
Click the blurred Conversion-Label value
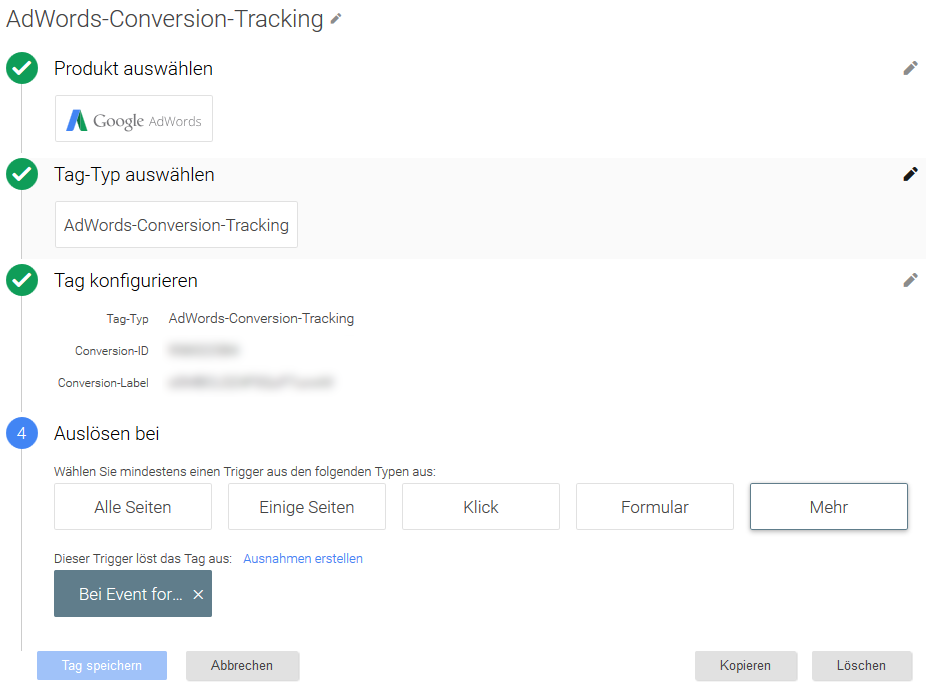pos(251,383)
